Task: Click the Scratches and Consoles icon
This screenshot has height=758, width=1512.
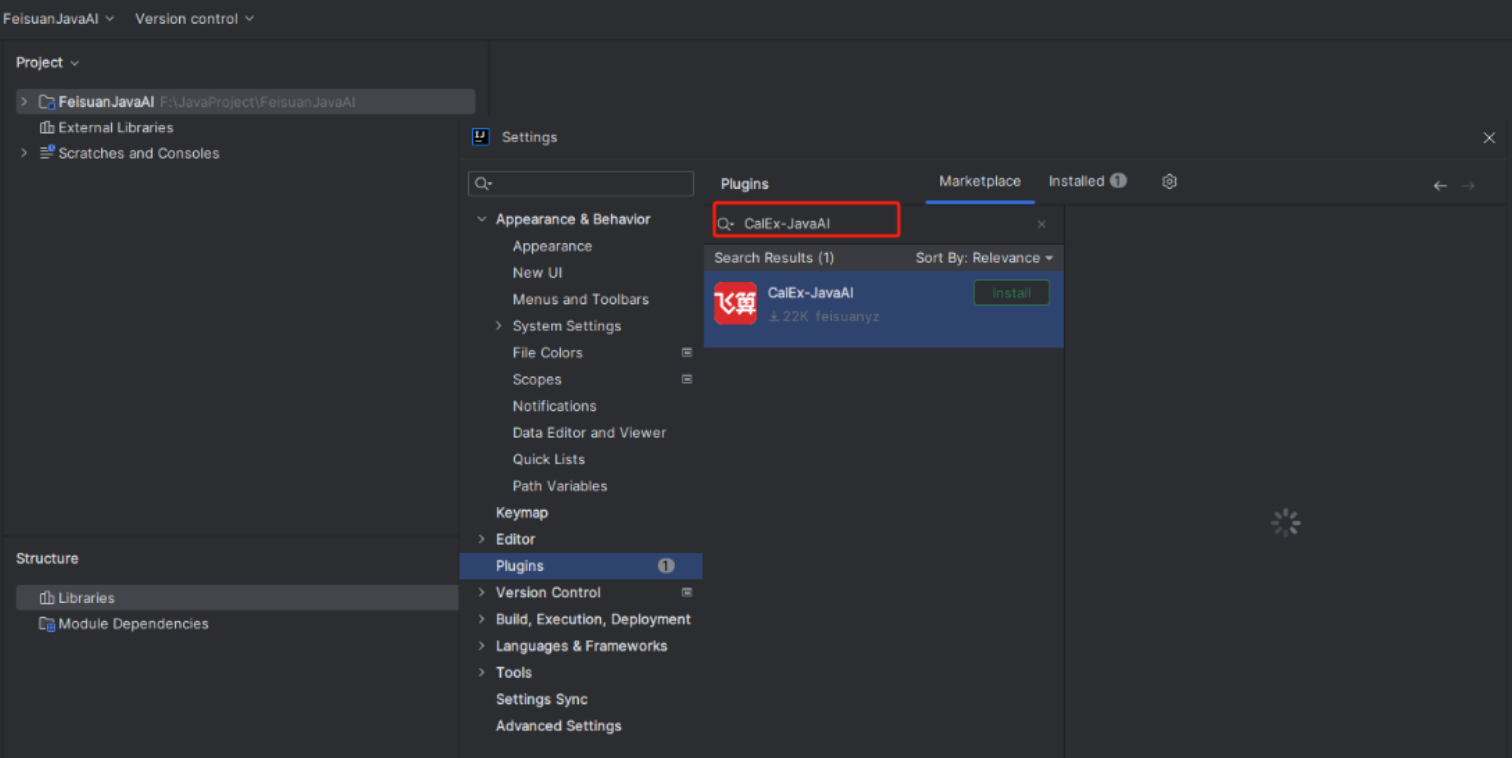Action: point(46,153)
